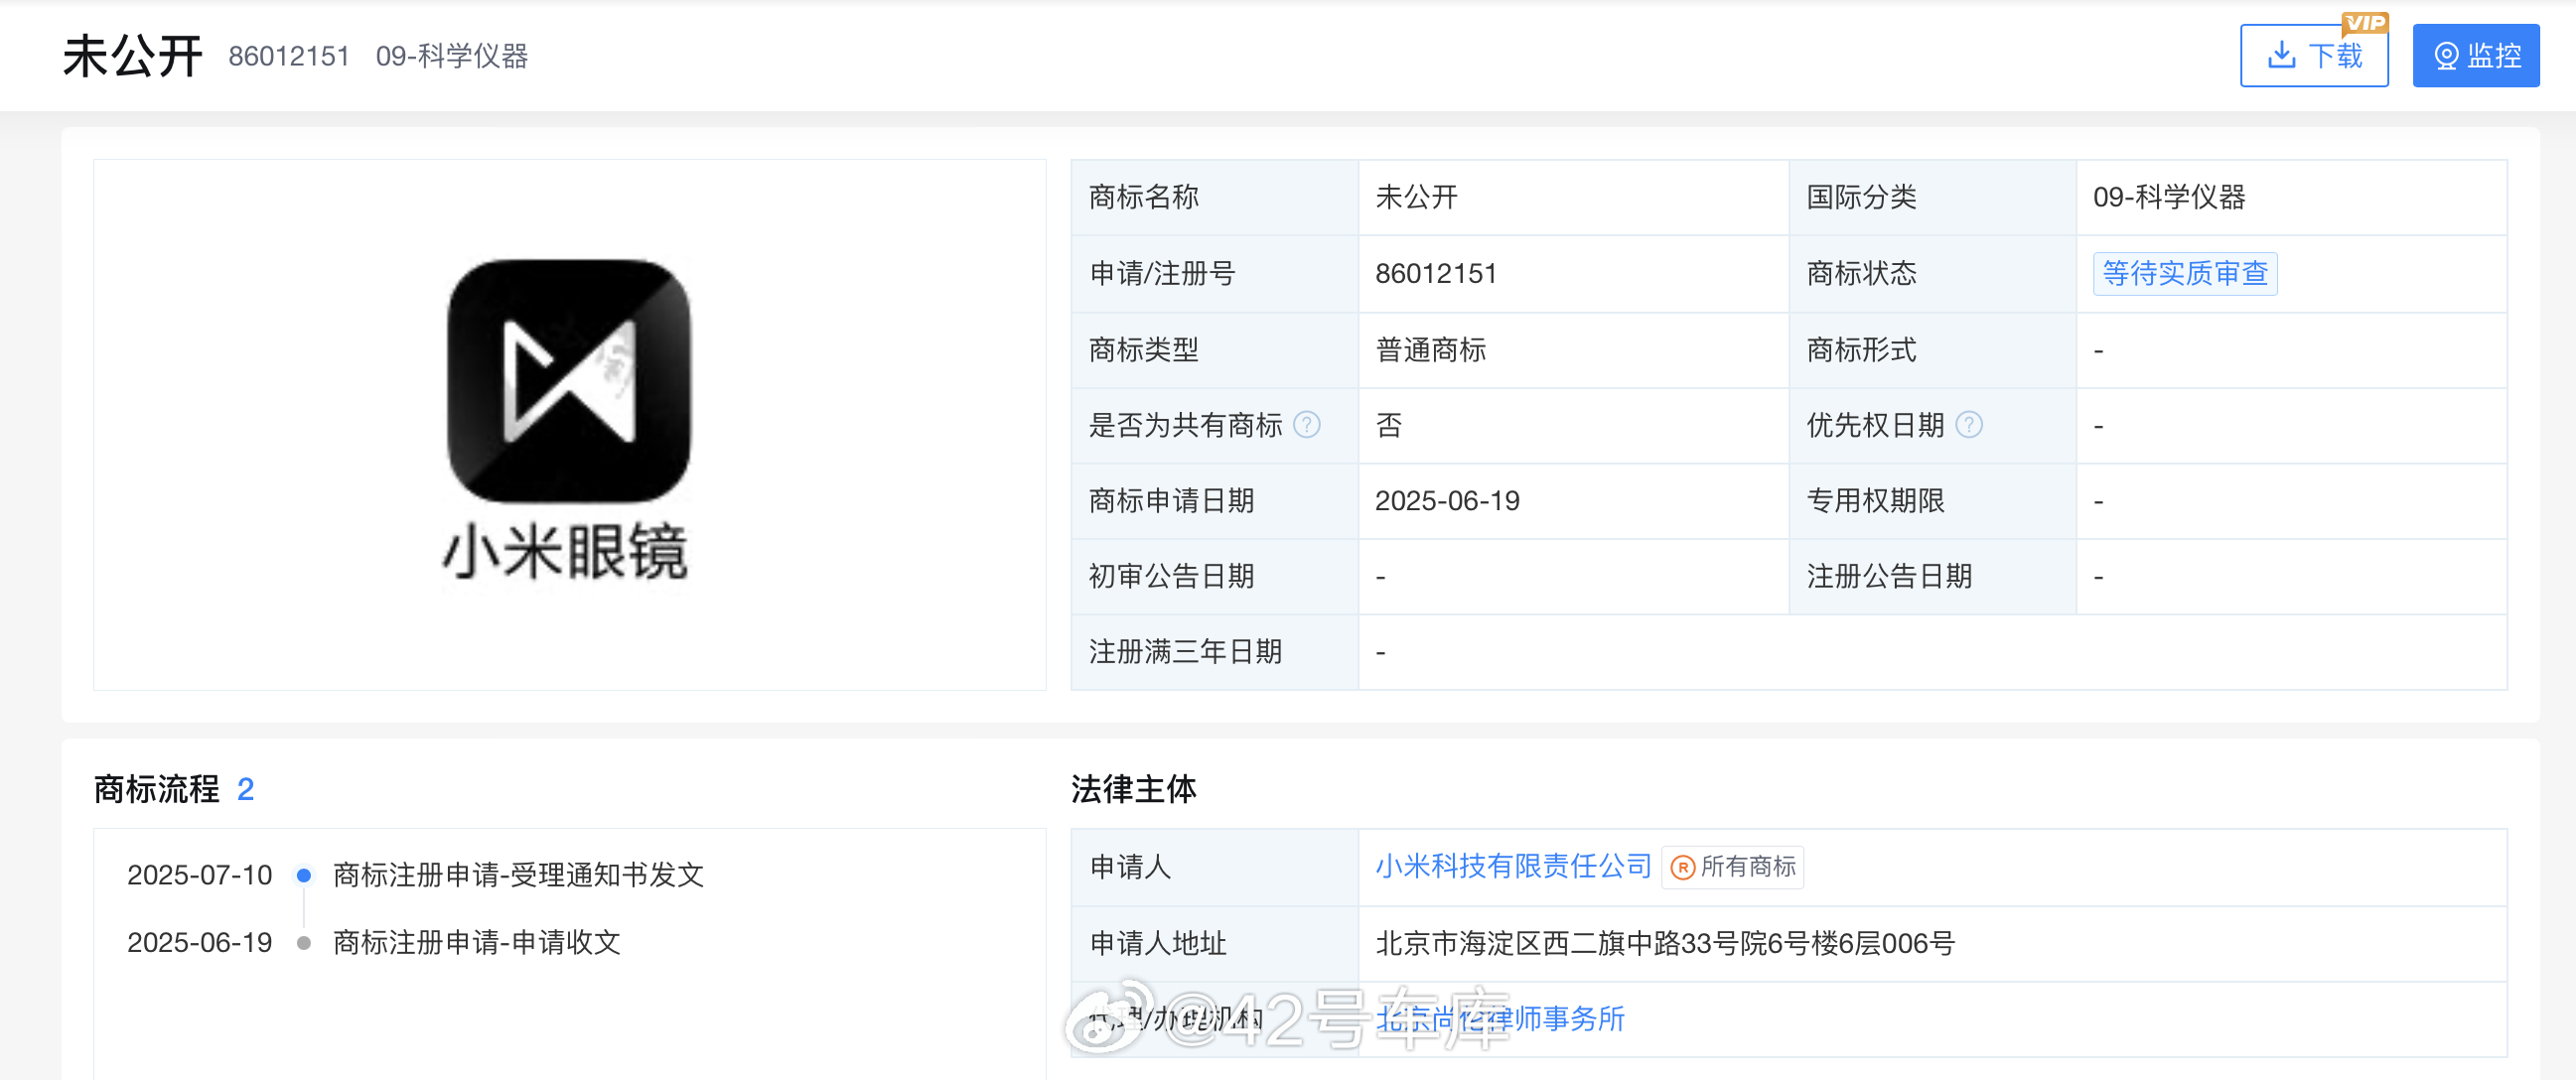The image size is (2576, 1080).
Task: Click the 商标名称 value 未公开
Action: [x=1416, y=197]
